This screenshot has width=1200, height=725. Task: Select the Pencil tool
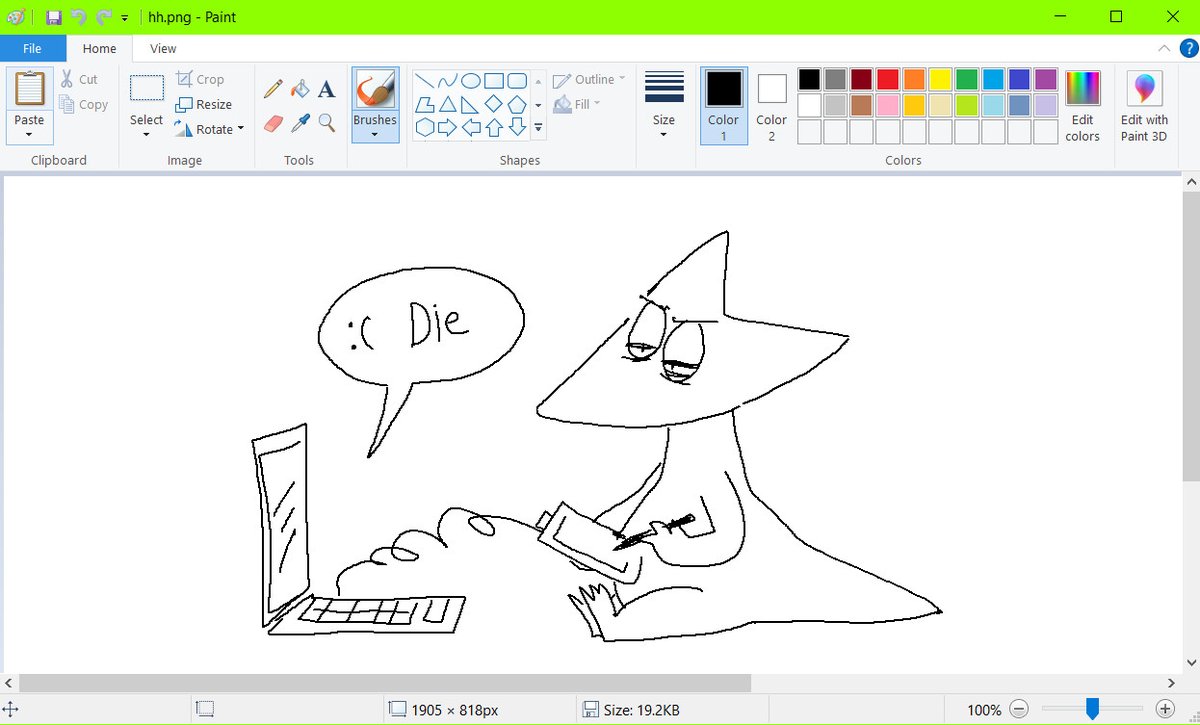(x=273, y=89)
